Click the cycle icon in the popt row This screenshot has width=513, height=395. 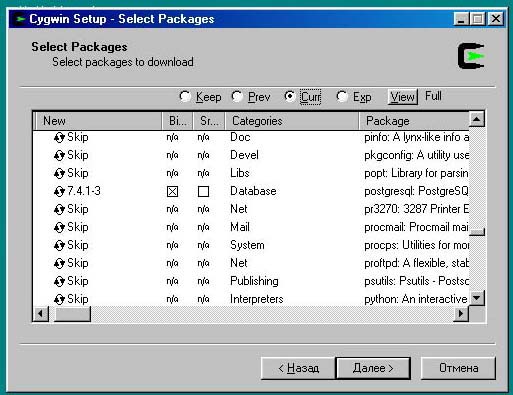pyautogui.click(x=59, y=173)
